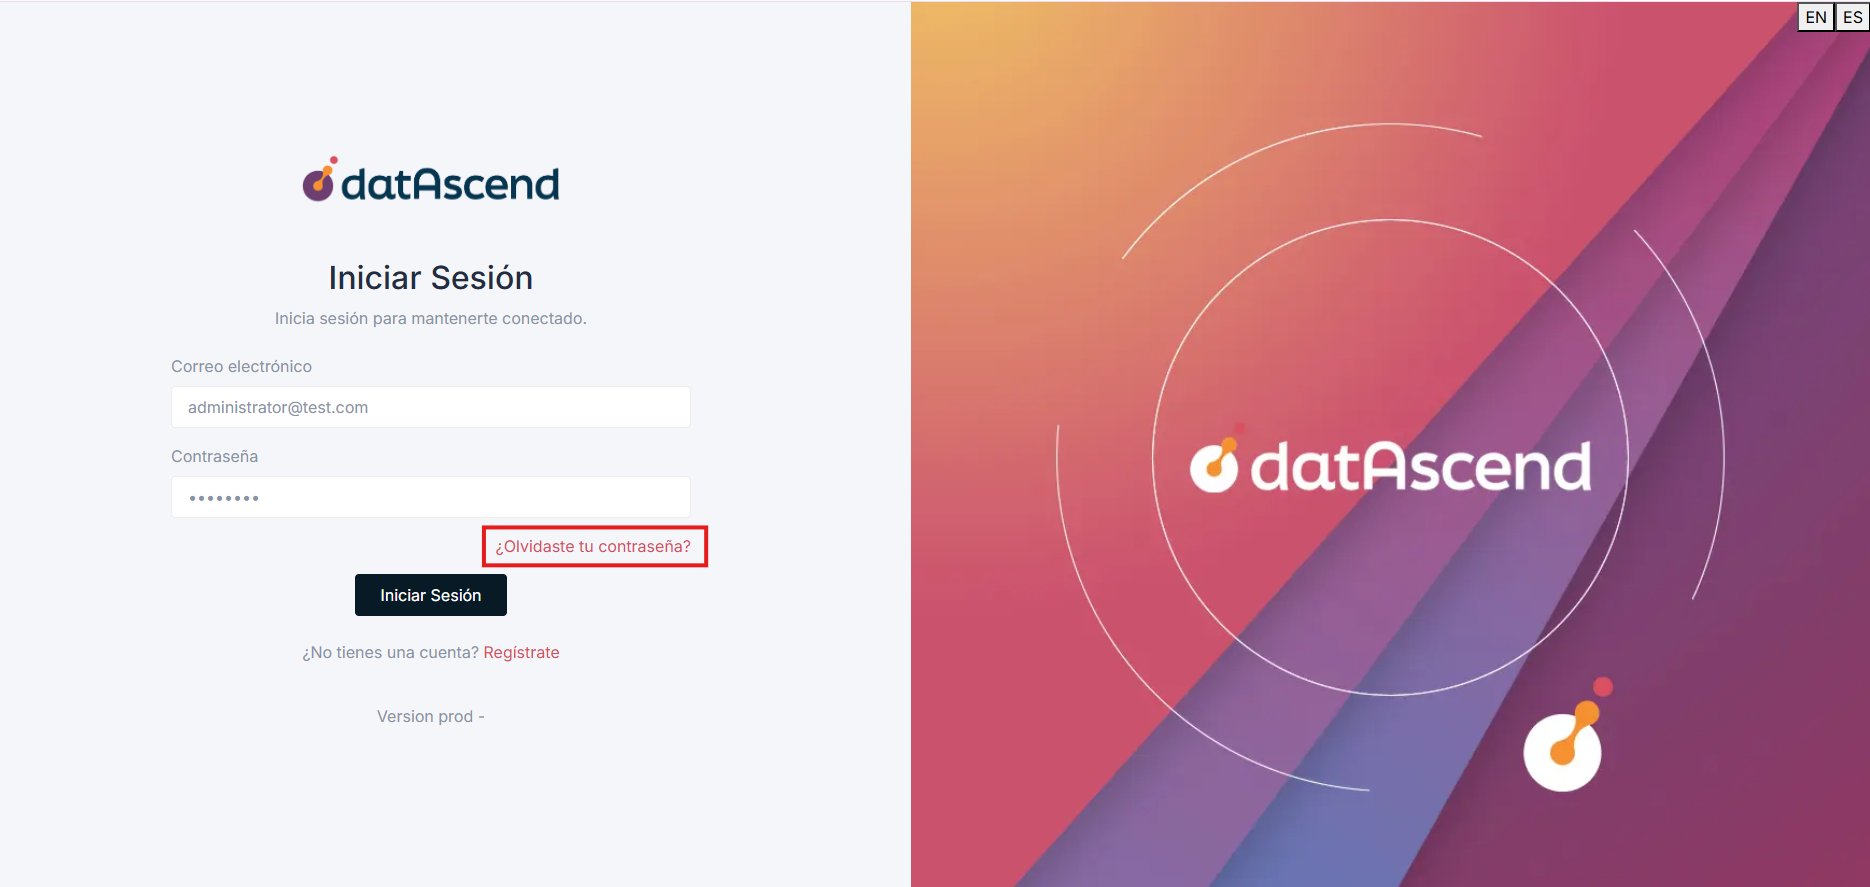Click the Correo electrónico field label
The height and width of the screenshot is (887, 1870).
241,366
